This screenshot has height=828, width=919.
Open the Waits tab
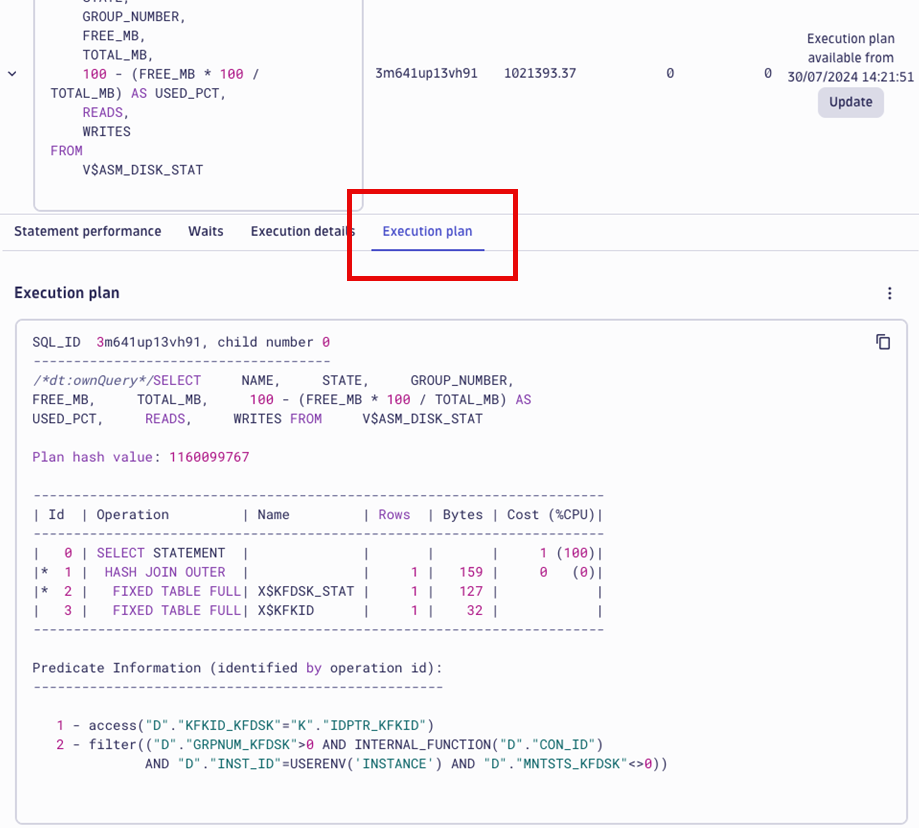click(205, 231)
